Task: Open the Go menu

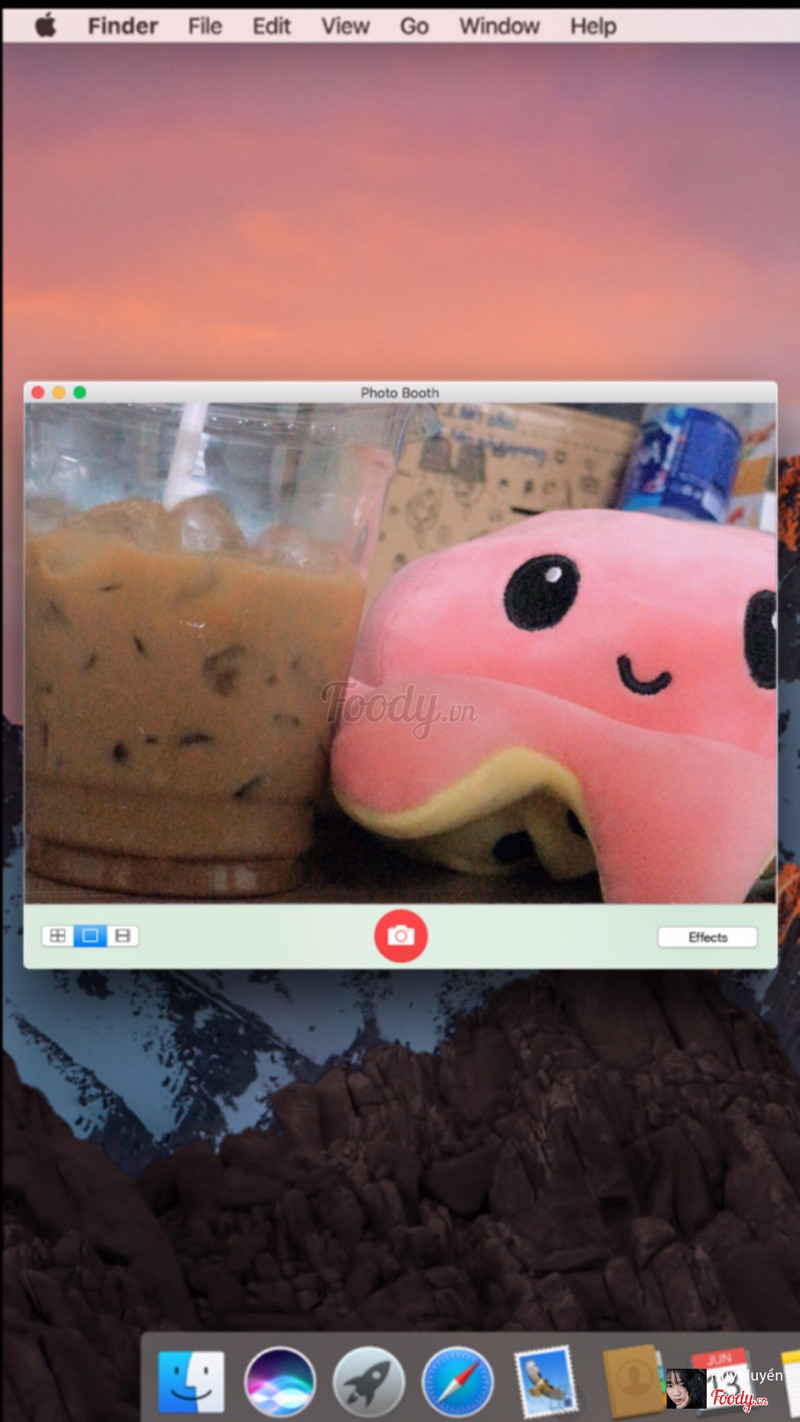Action: click(414, 27)
